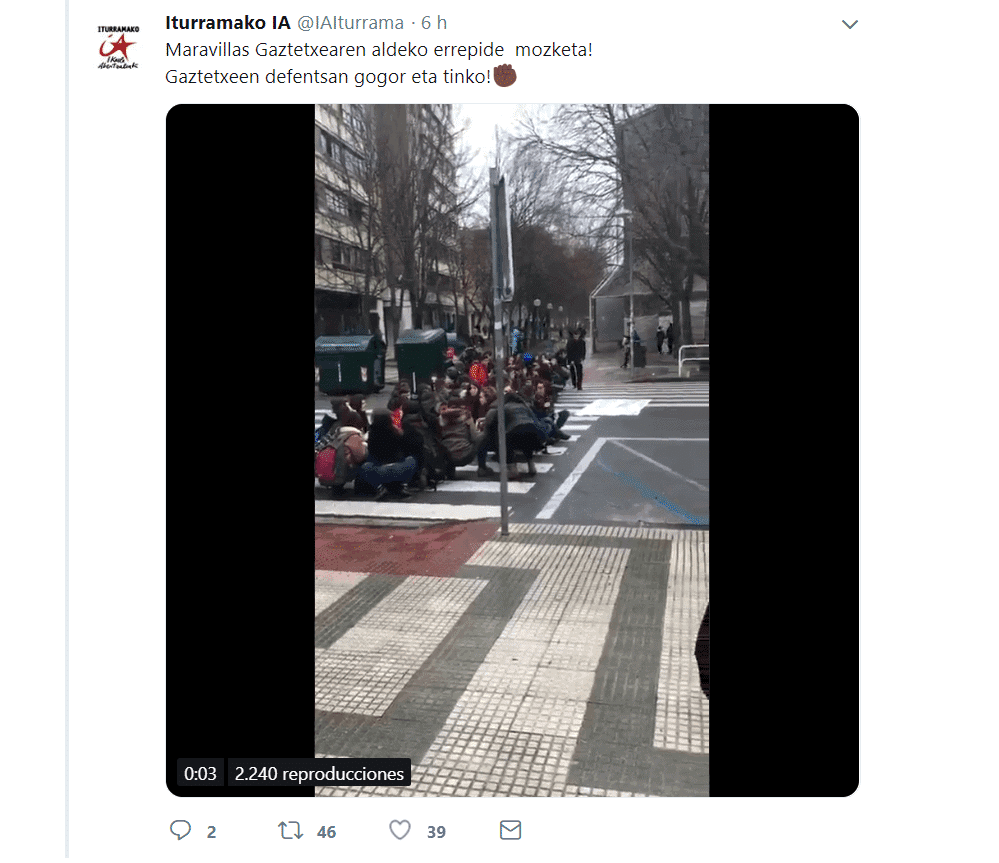Visit the @IAIturrama handle link

tap(350, 23)
